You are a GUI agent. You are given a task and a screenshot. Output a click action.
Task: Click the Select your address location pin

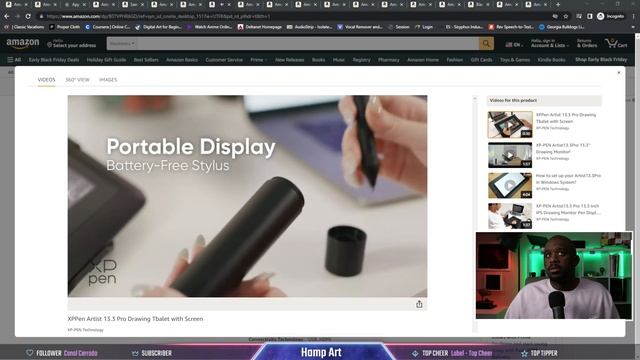point(49,44)
